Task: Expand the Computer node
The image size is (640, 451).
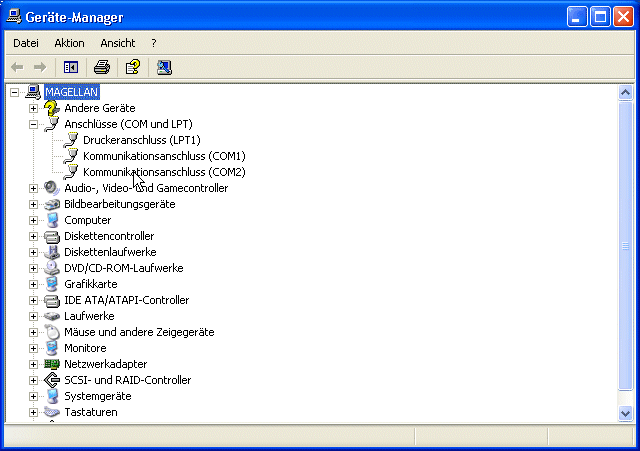Action: (x=33, y=220)
